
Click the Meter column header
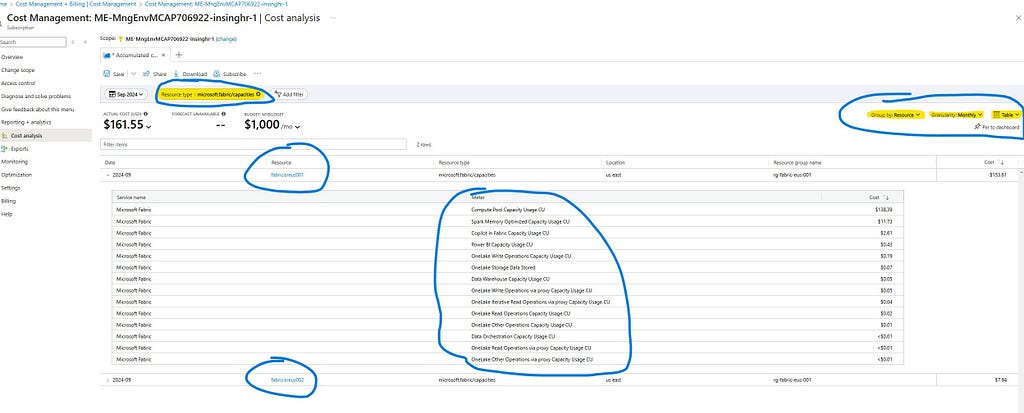point(478,197)
